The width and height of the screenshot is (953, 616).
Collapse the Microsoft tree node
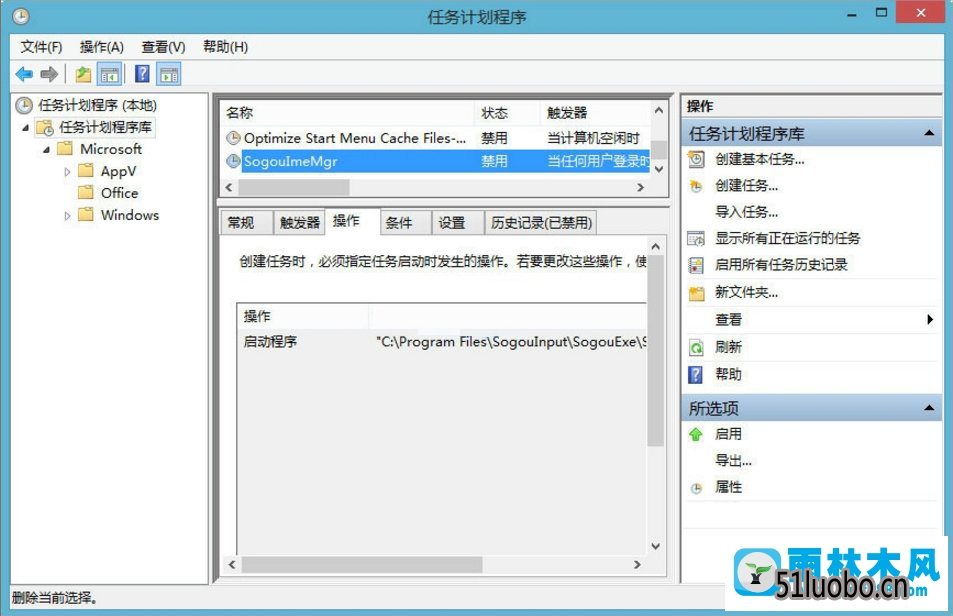46,149
